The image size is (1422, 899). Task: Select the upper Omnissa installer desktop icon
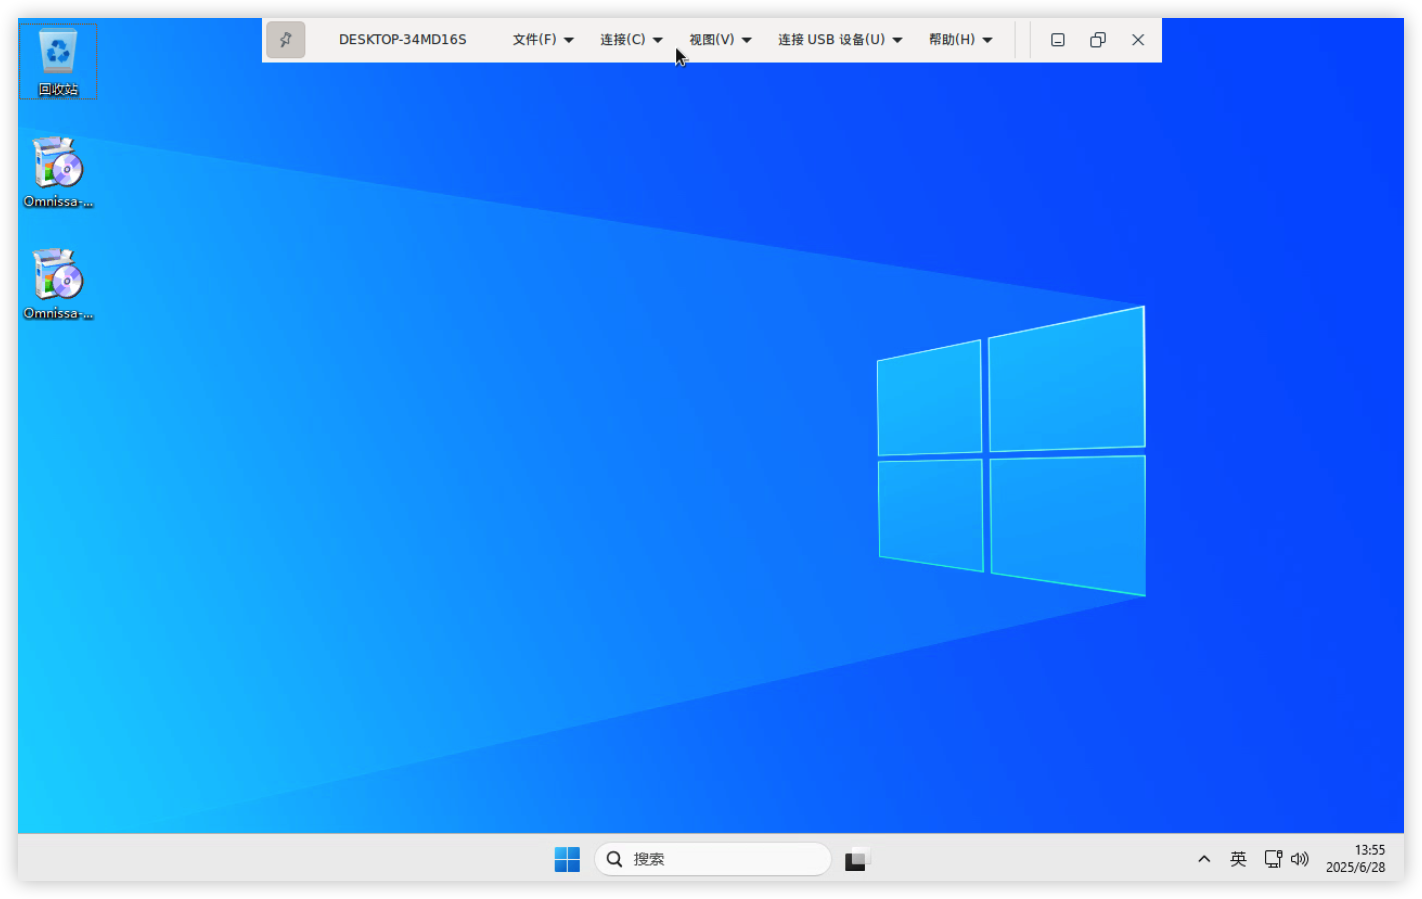tap(58, 173)
